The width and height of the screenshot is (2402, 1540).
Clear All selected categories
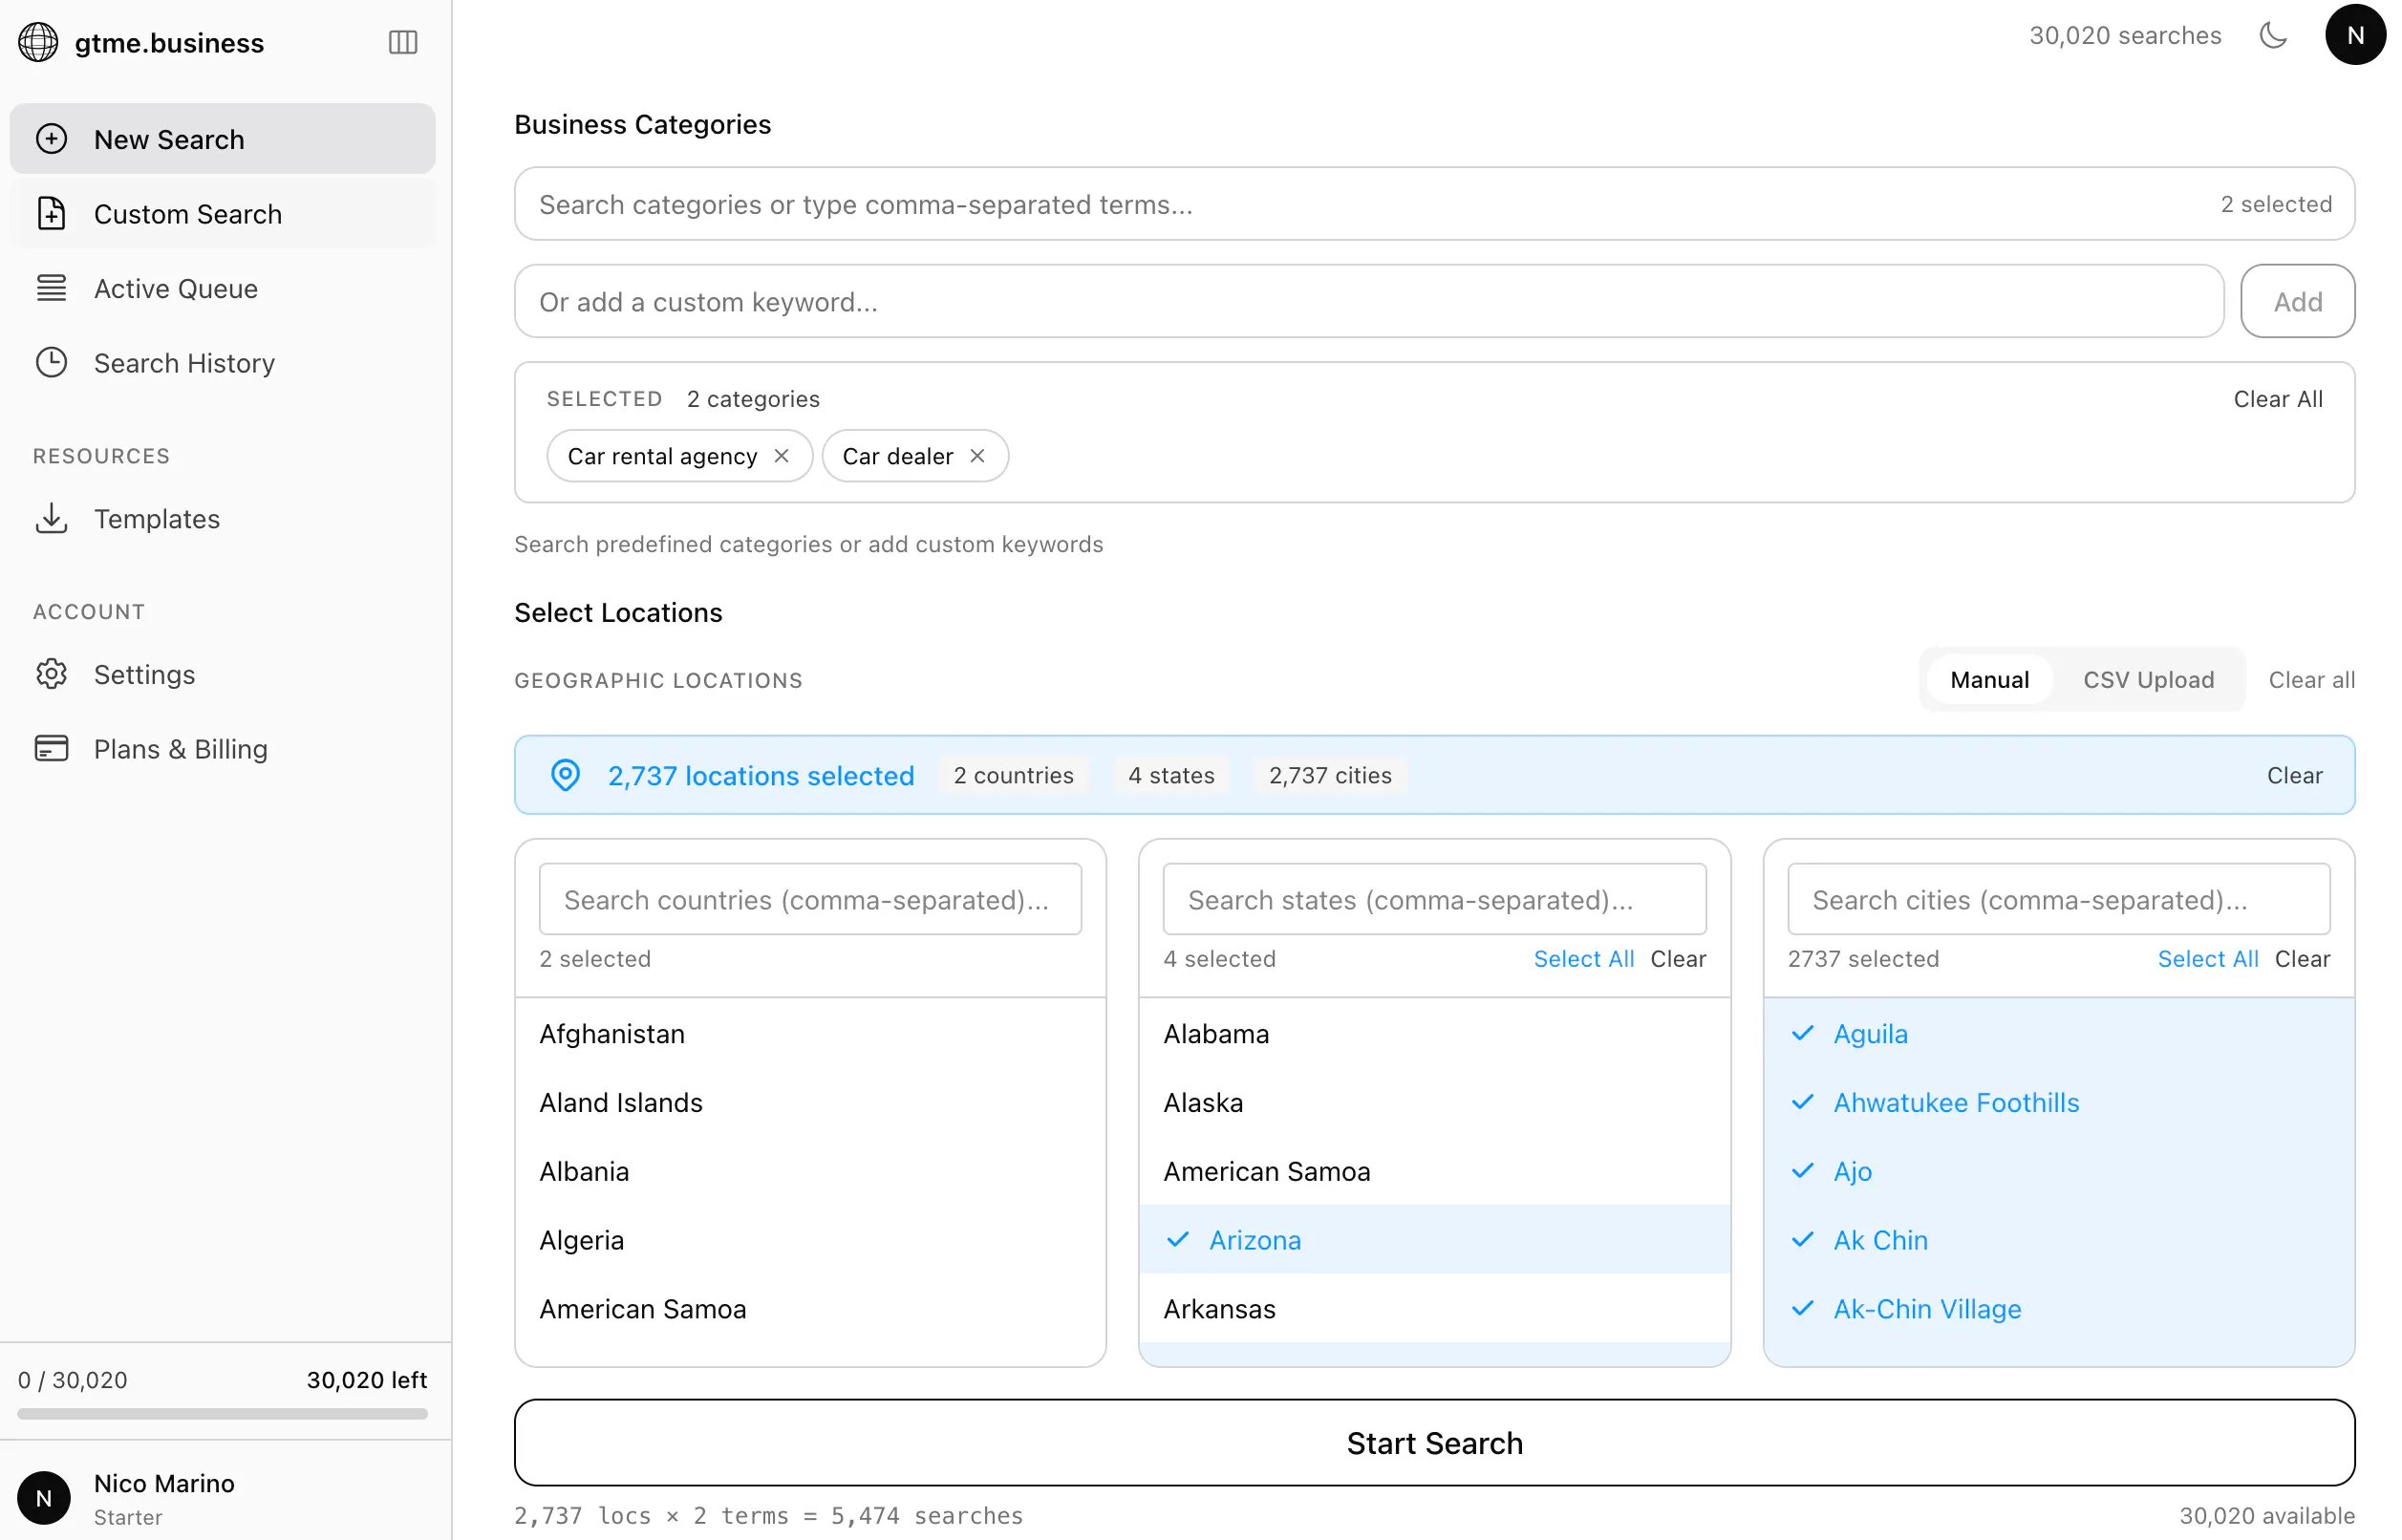[x=2278, y=399]
